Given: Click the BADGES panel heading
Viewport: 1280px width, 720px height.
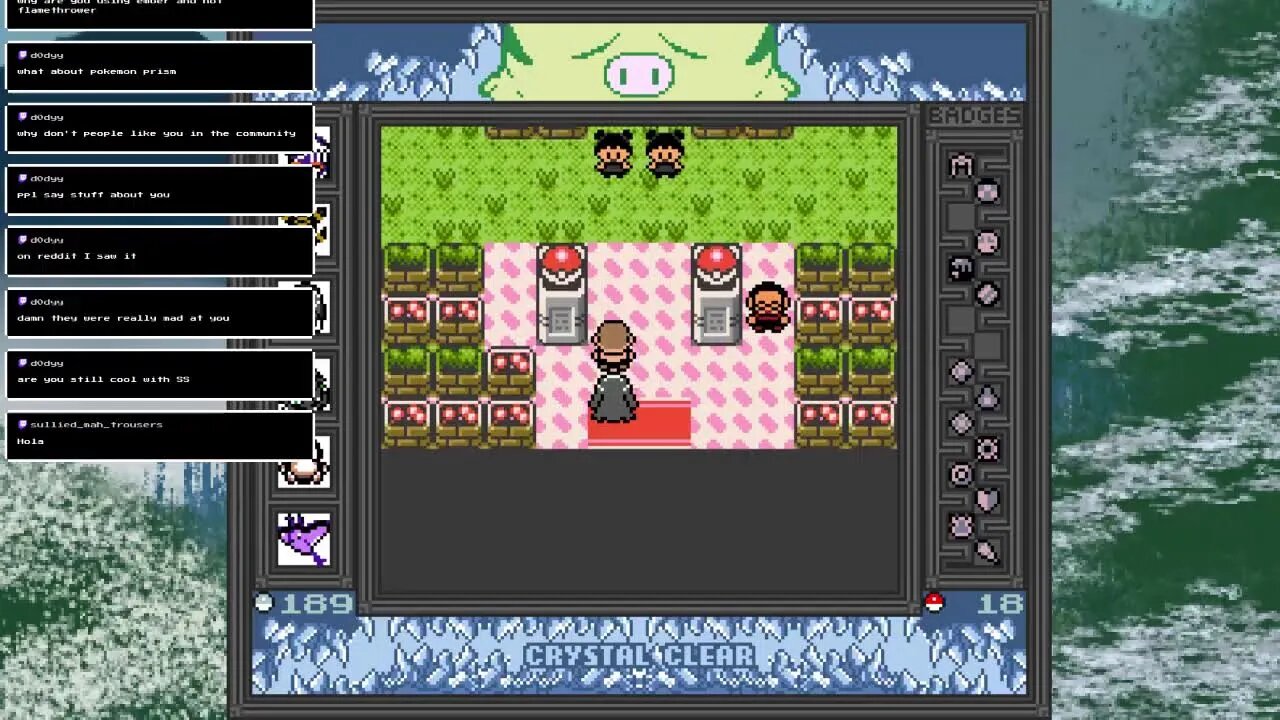Looking at the screenshot, I should coord(974,116).
